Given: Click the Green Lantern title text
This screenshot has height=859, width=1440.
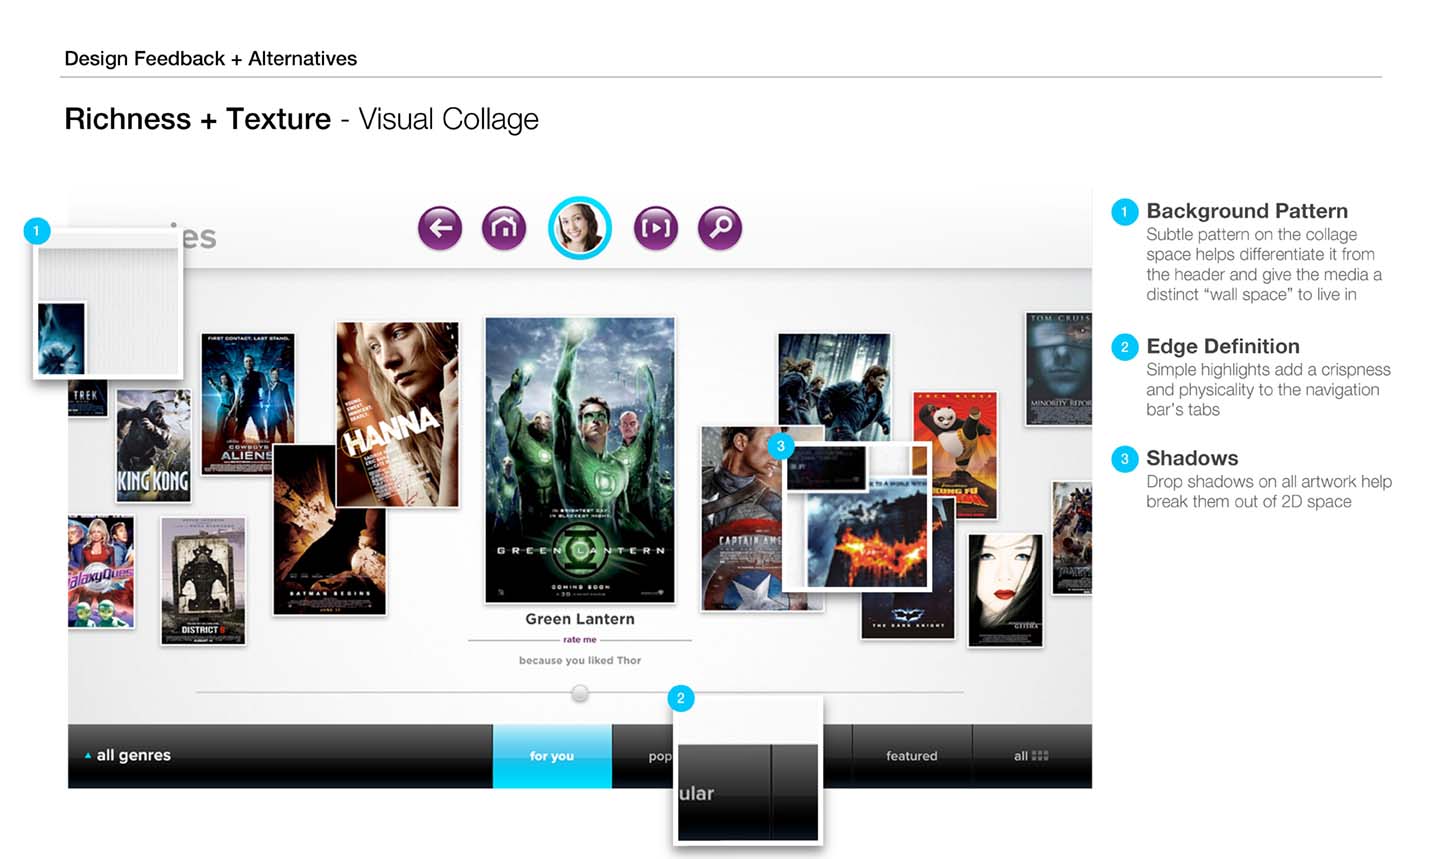Looking at the screenshot, I should [x=580, y=619].
